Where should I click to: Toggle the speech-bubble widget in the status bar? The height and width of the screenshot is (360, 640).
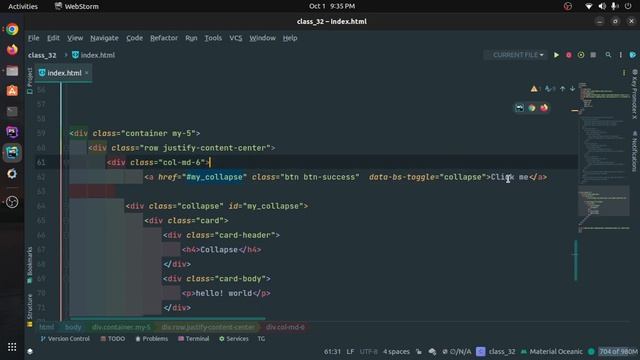432,351
